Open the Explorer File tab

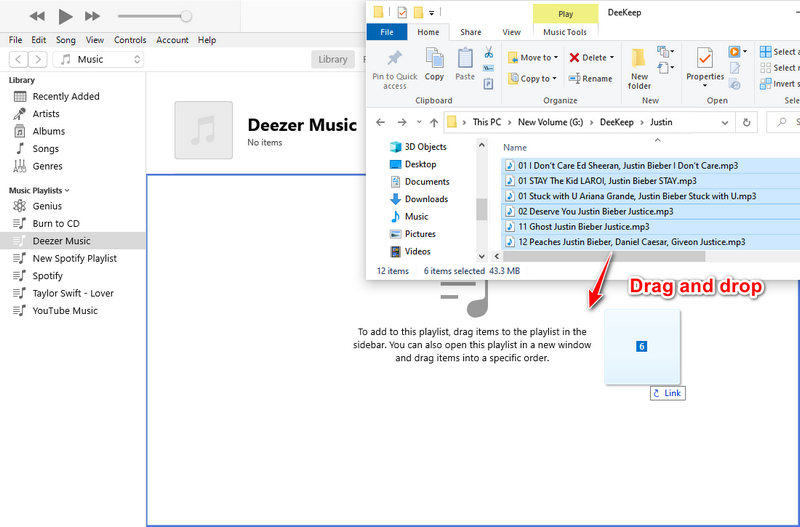[x=387, y=32]
